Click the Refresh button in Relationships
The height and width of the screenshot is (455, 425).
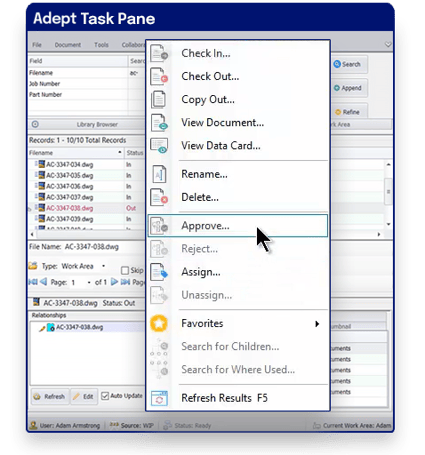pos(50,396)
